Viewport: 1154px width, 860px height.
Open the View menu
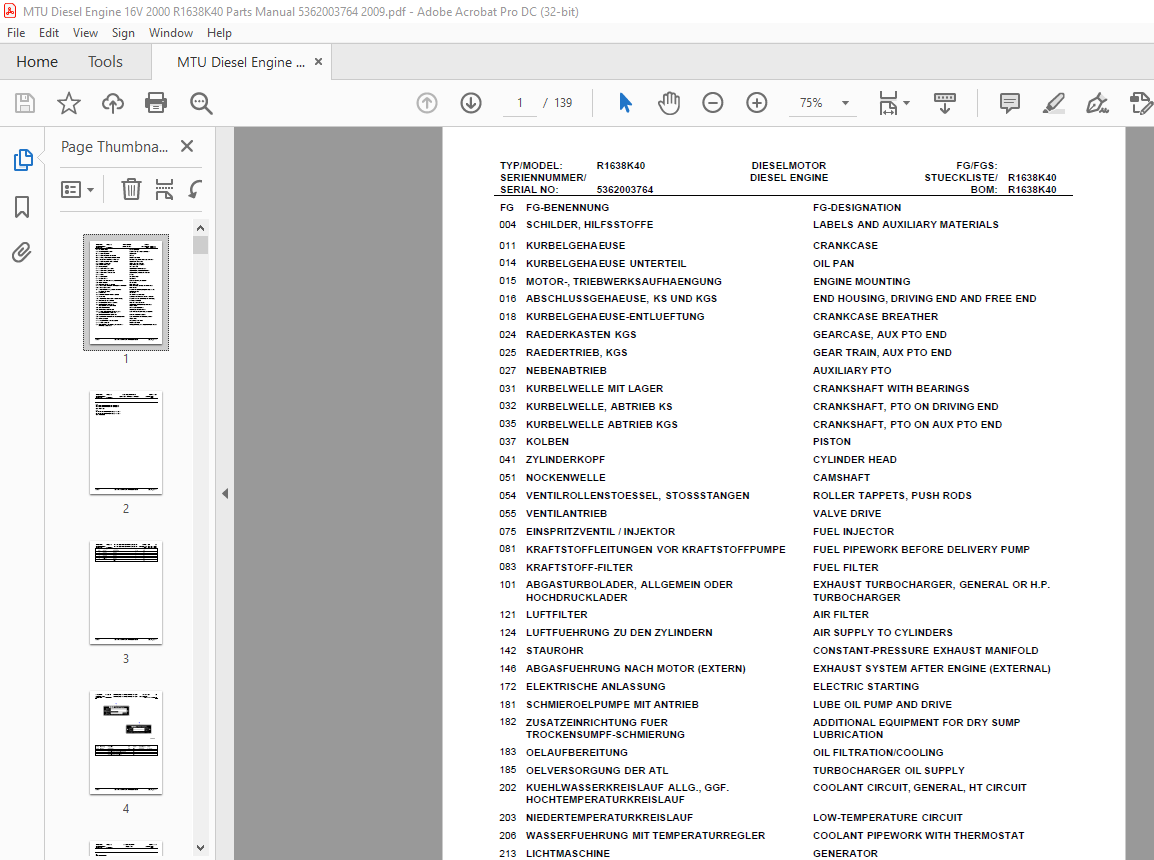pos(85,32)
